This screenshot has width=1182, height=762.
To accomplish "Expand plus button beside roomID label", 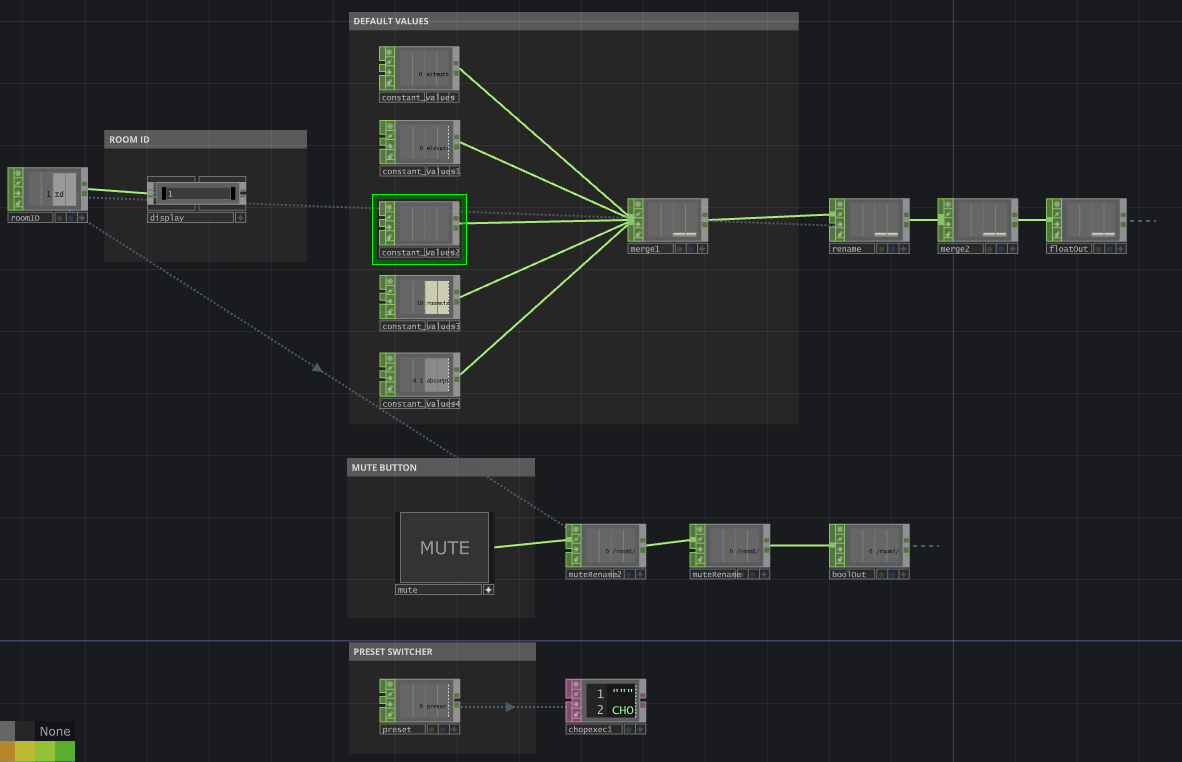I will (82, 218).
